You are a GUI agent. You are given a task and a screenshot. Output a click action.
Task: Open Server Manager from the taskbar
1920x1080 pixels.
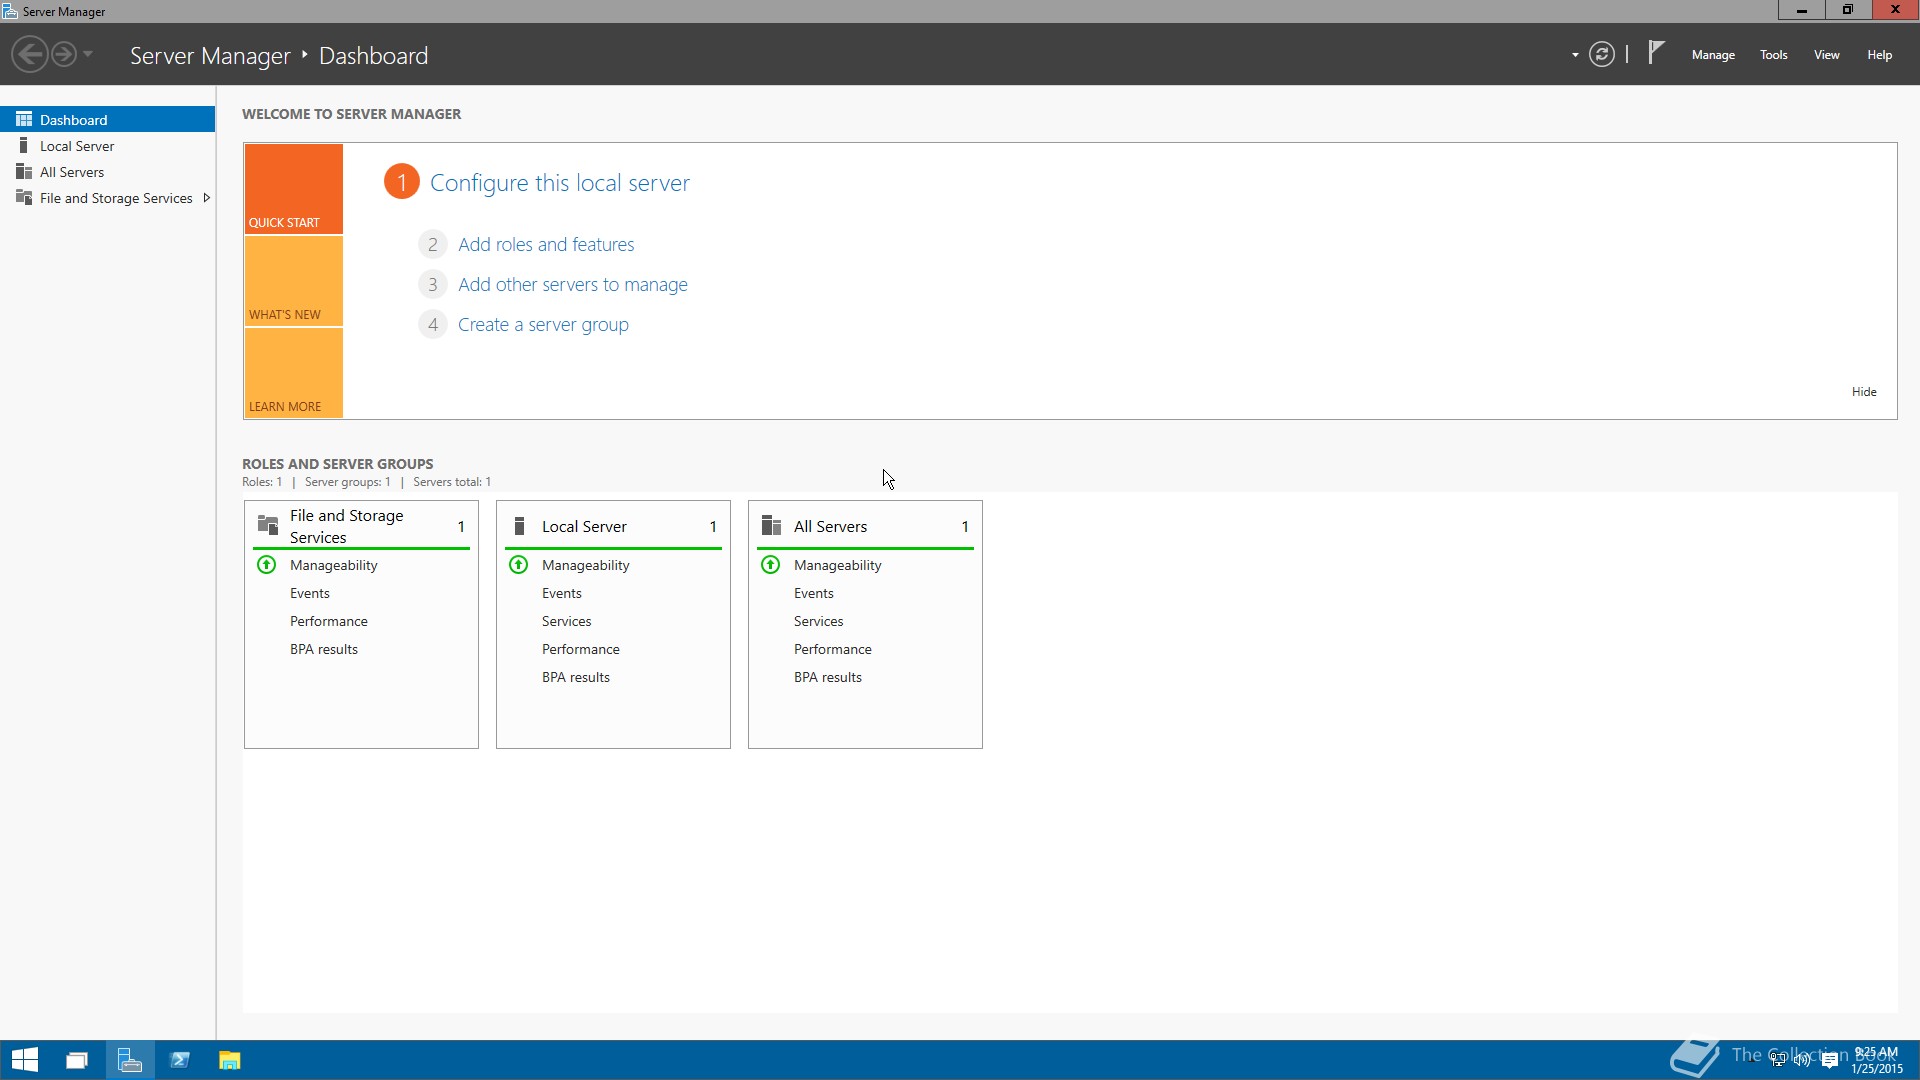coord(129,1060)
